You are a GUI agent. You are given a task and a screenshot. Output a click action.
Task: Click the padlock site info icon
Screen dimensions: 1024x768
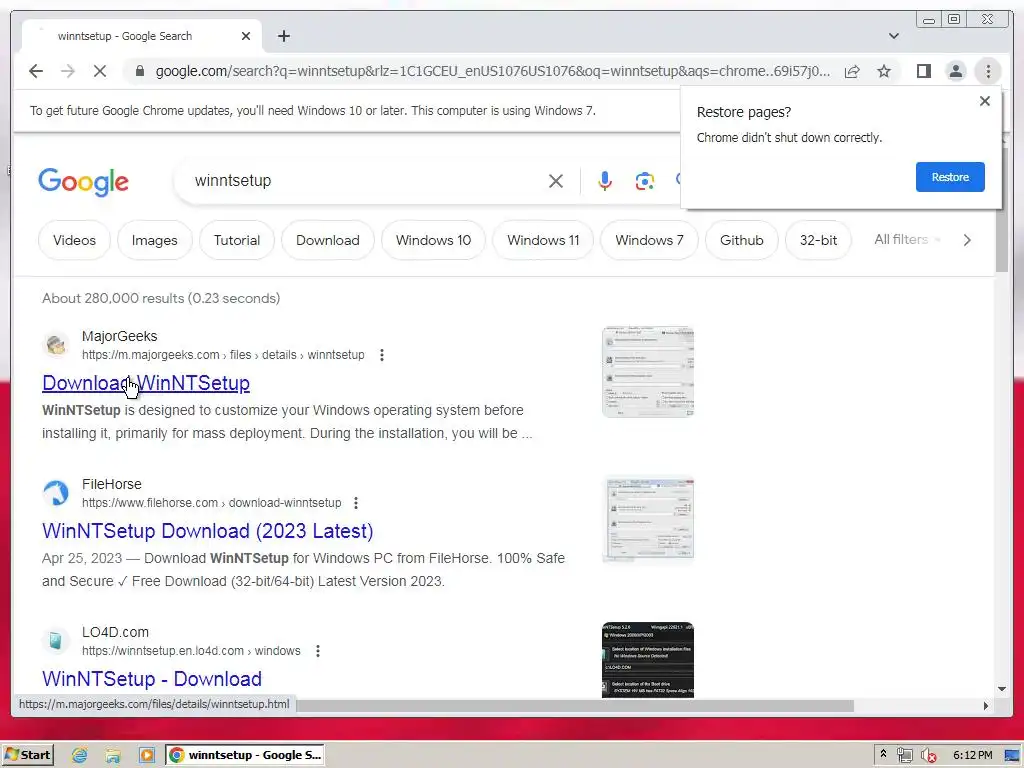coord(139,71)
